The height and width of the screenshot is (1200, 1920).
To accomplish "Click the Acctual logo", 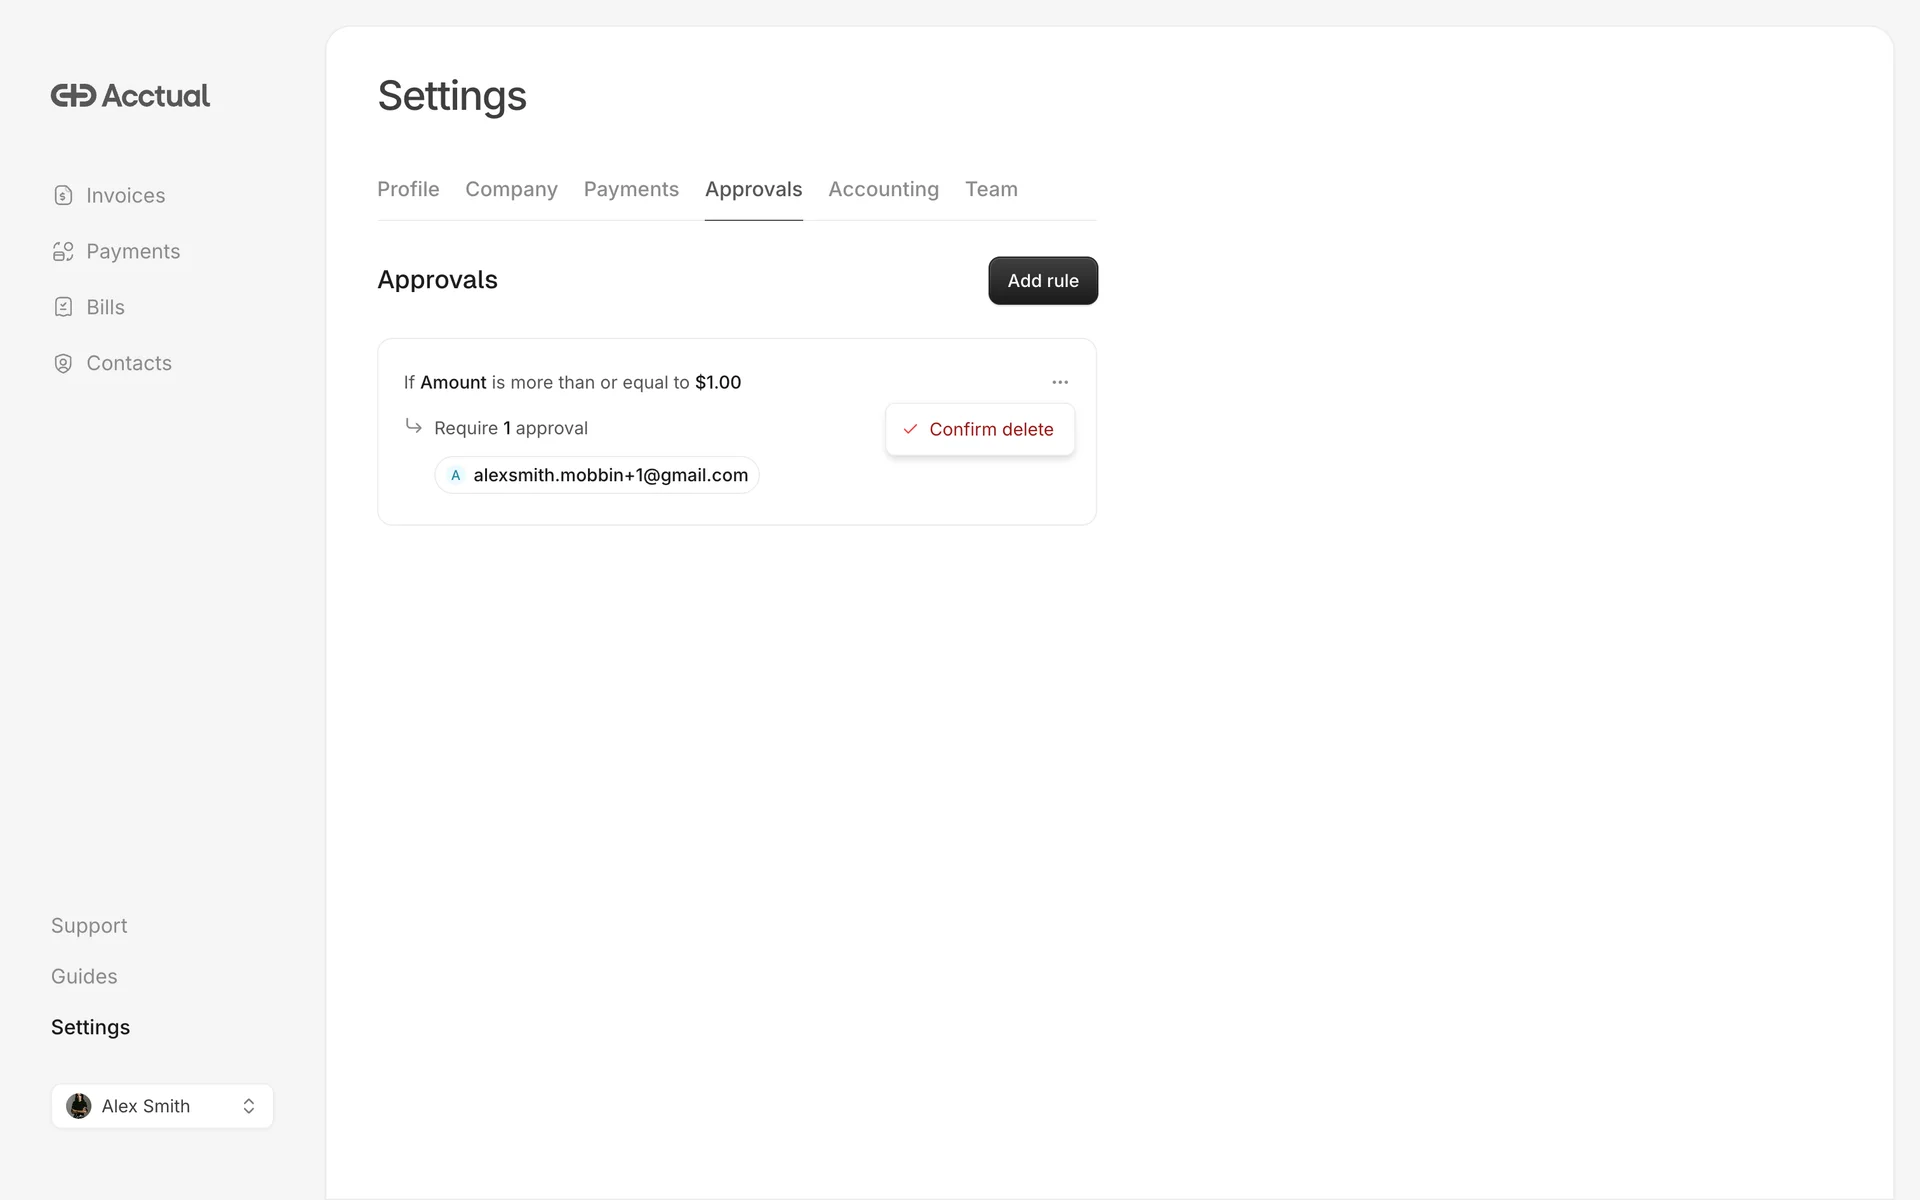I will tap(130, 96).
